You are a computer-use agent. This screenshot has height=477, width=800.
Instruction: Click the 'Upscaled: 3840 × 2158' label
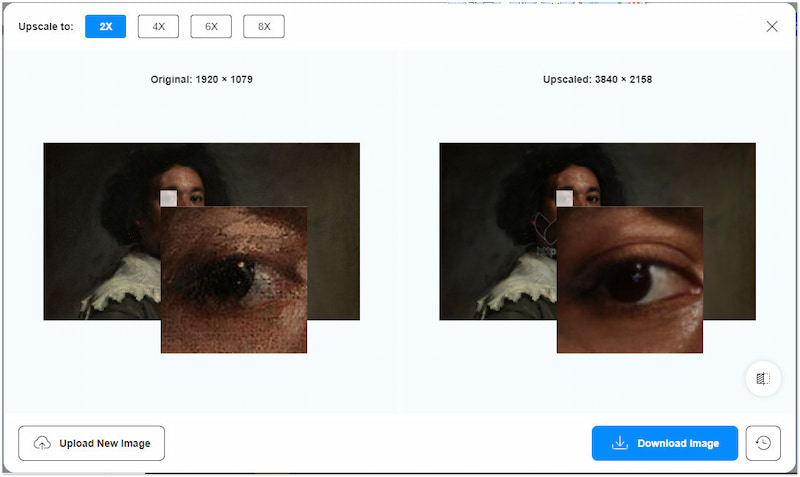[597, 80]
